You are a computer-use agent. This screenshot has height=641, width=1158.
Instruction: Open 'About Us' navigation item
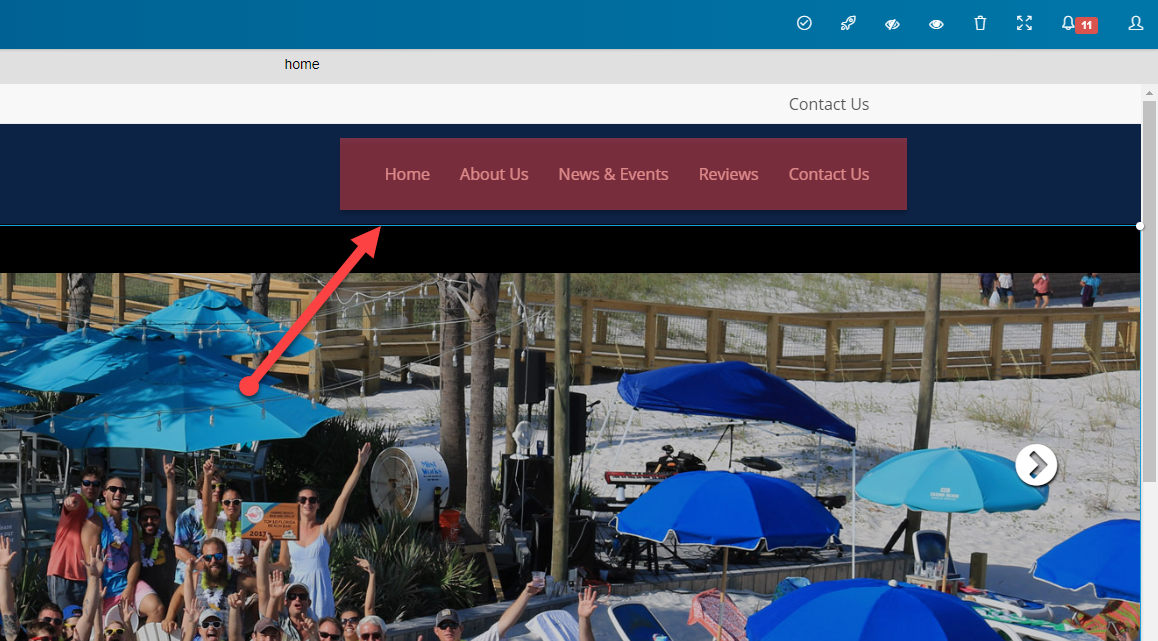(493, 174)
